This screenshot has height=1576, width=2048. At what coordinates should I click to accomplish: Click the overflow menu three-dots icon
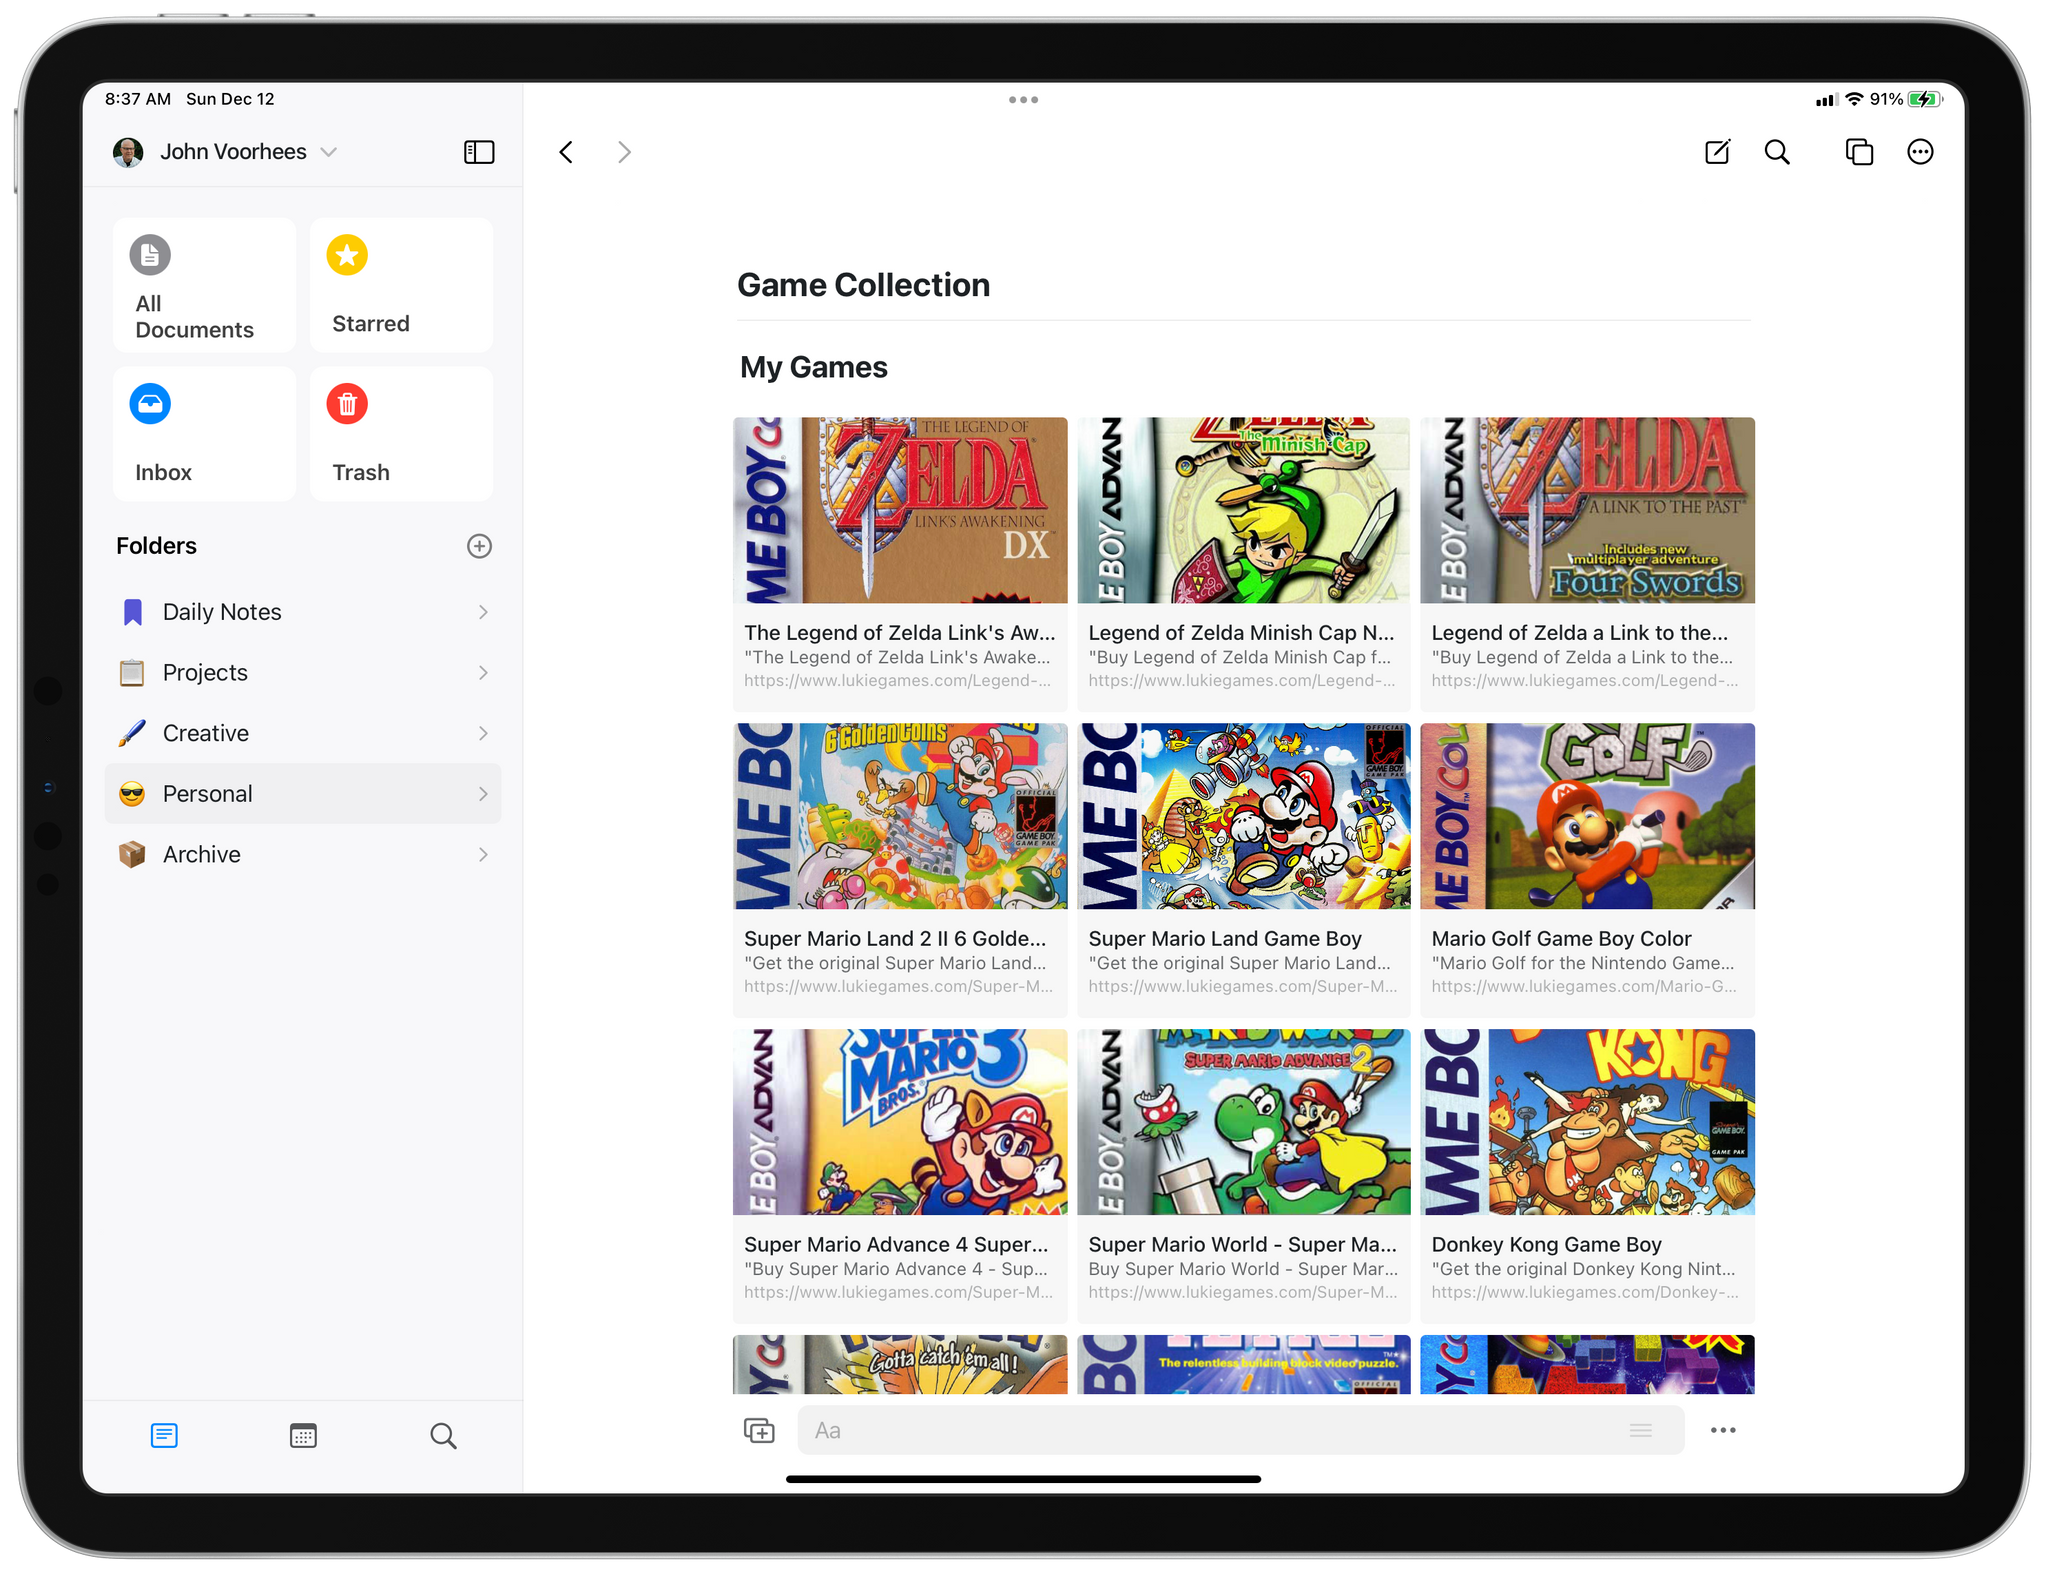click(x=1919, y=152)
